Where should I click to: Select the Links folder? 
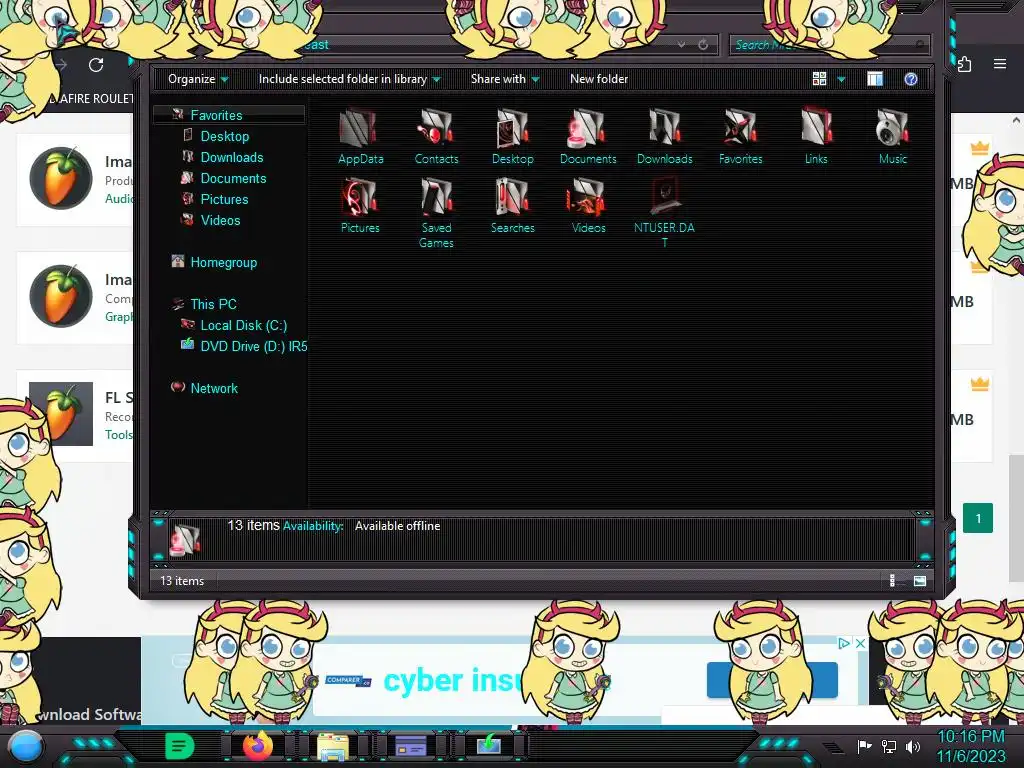[x=816, y=137]
